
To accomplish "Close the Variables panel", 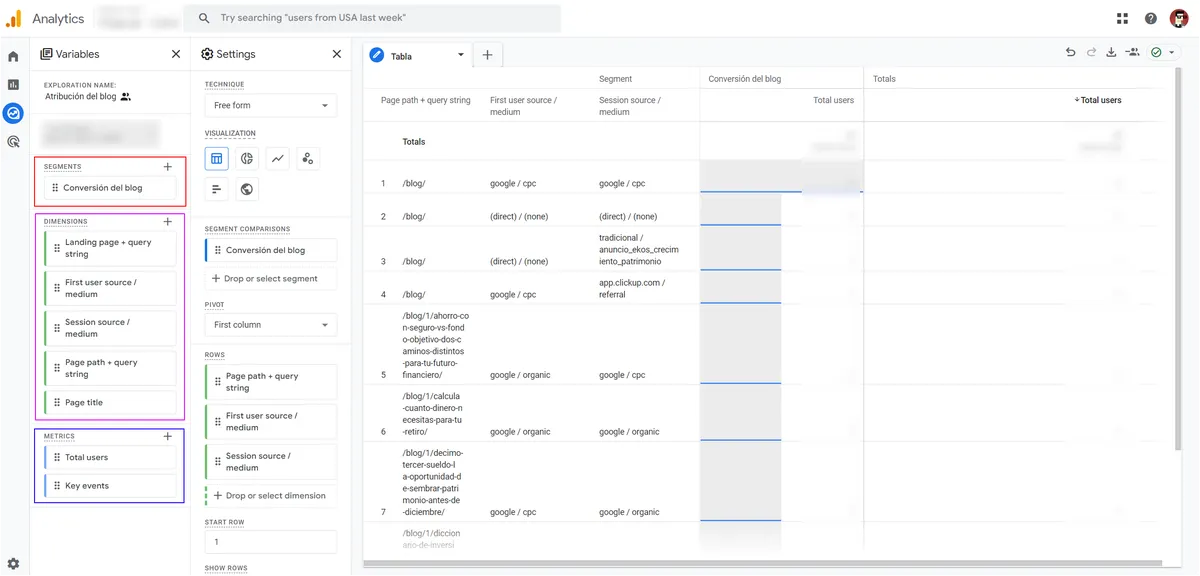I will [176, 54].
